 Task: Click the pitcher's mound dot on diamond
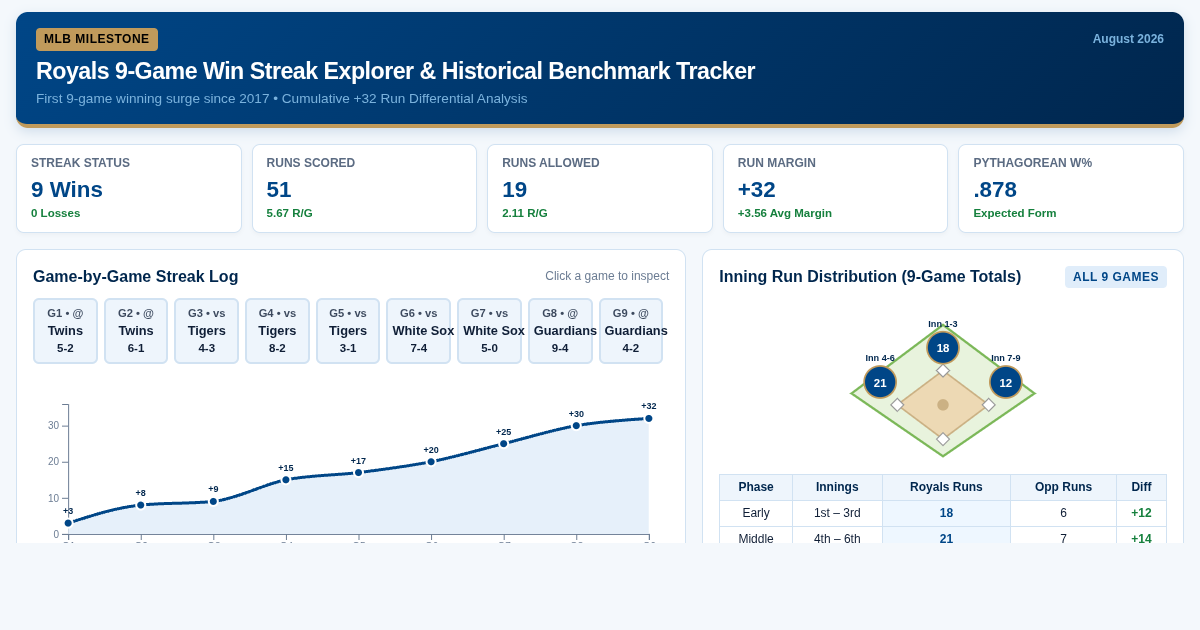(943, 405)
